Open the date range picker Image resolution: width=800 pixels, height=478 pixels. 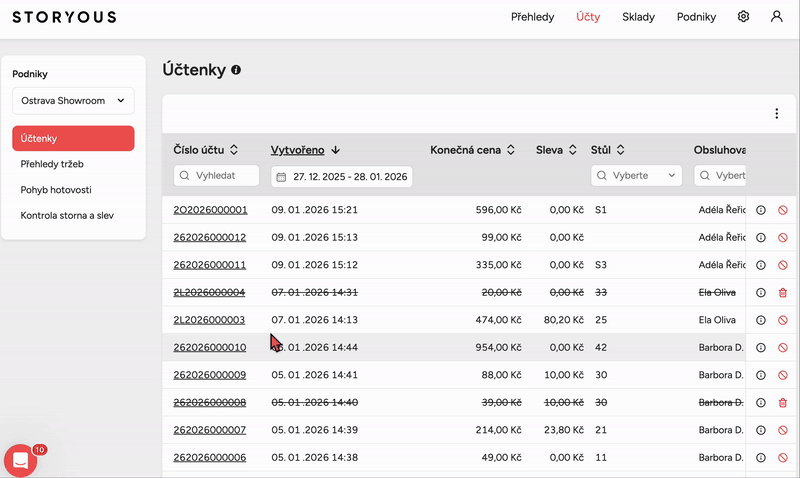pyautogui.click(x=342, y=177)
